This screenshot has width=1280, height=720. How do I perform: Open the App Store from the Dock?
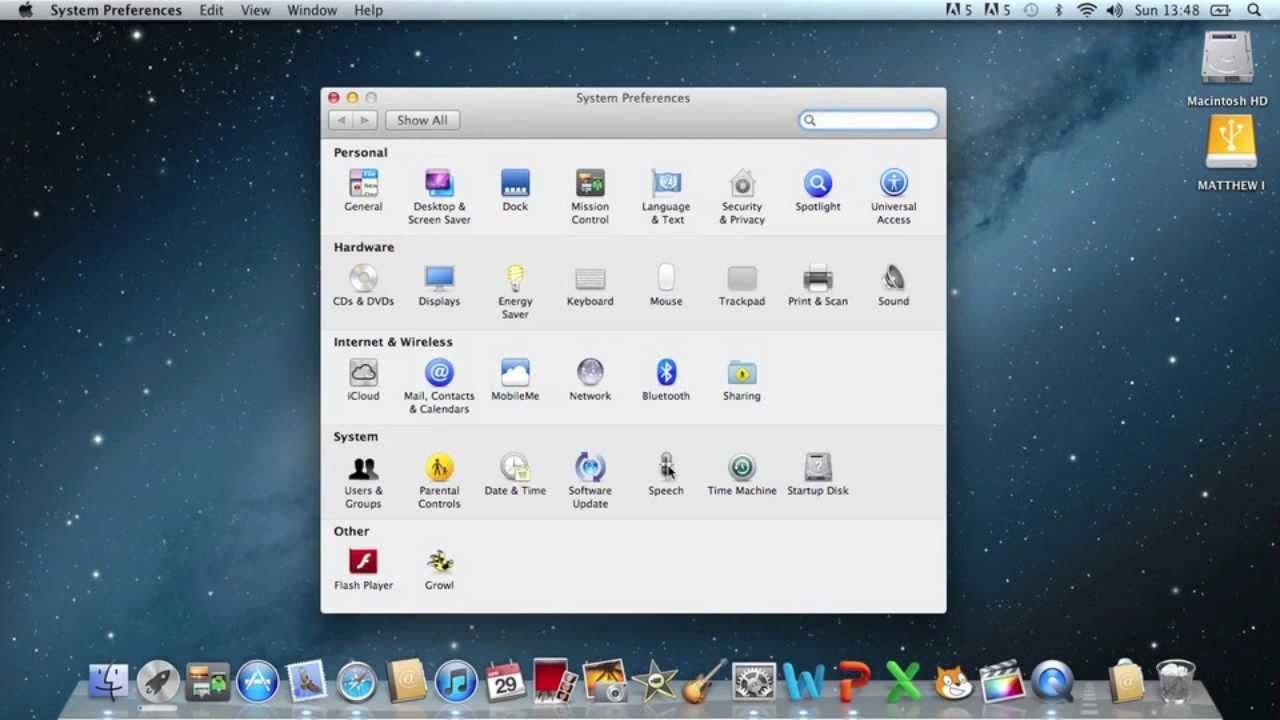pos(257,682)
